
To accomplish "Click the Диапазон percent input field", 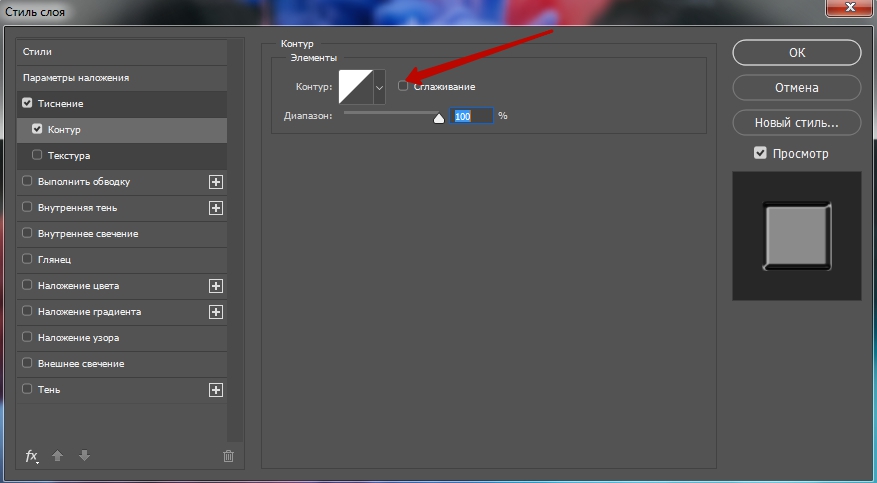I will (471, 116).
